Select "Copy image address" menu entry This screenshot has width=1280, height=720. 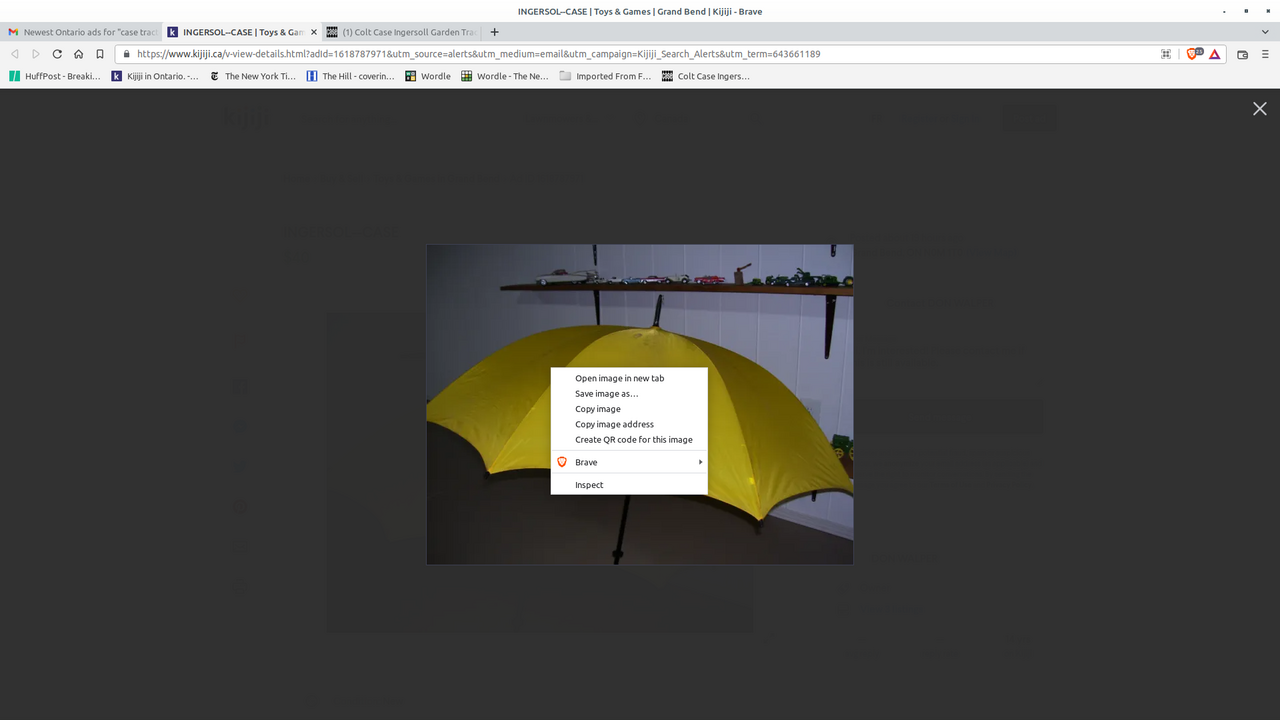click(x=614, y=424)
